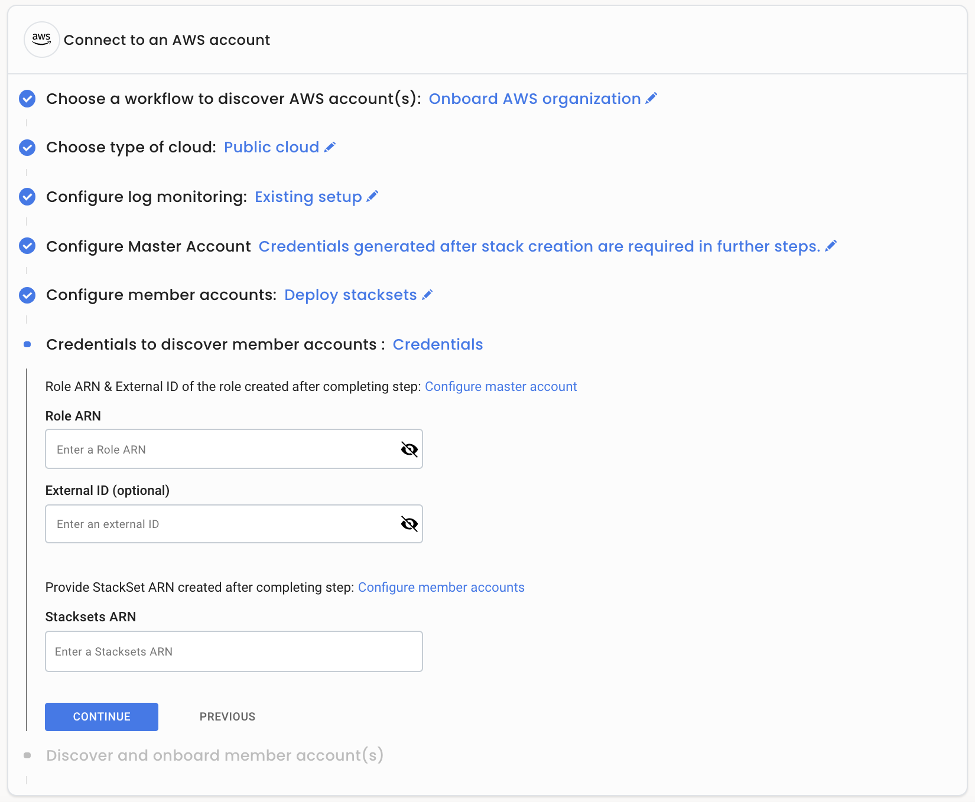Toggle visibility of Role ARN field

(409, 449)
